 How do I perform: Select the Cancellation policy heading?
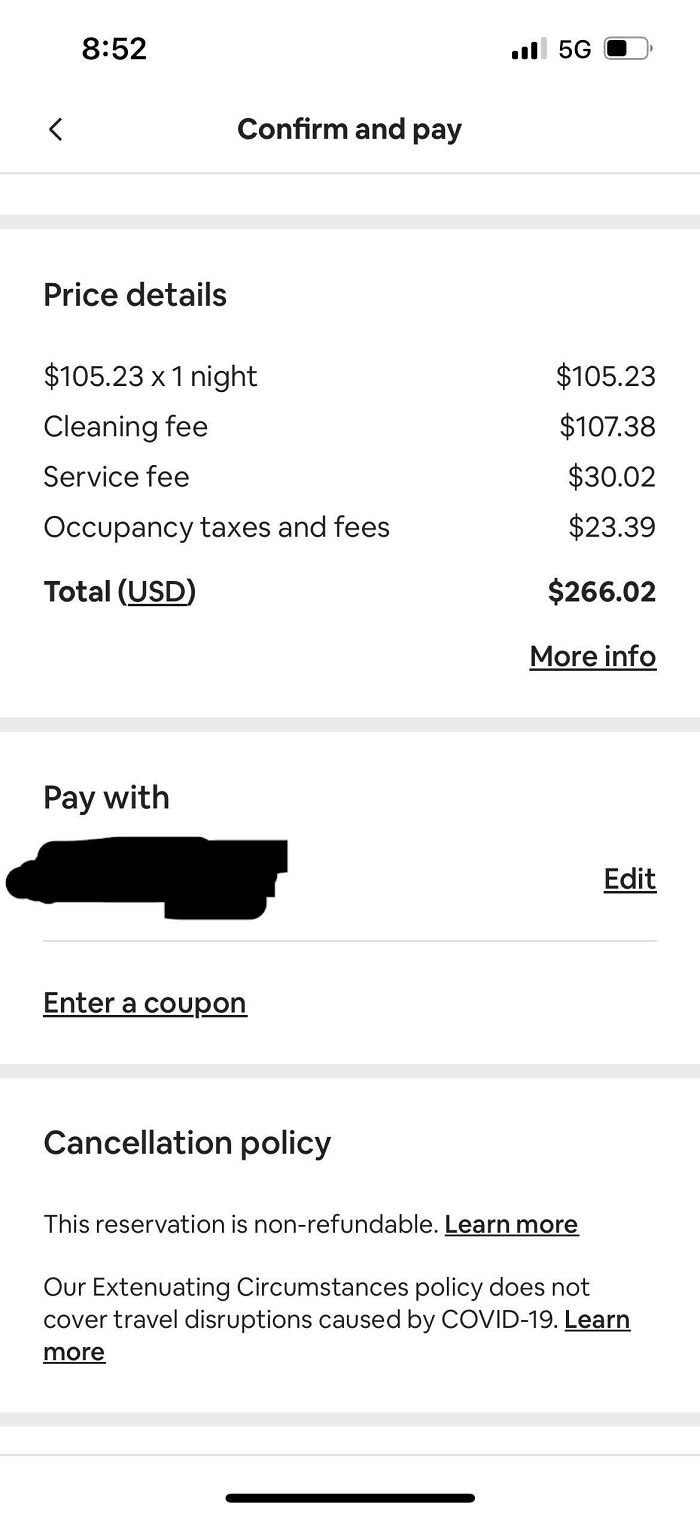click(186, 1143)
